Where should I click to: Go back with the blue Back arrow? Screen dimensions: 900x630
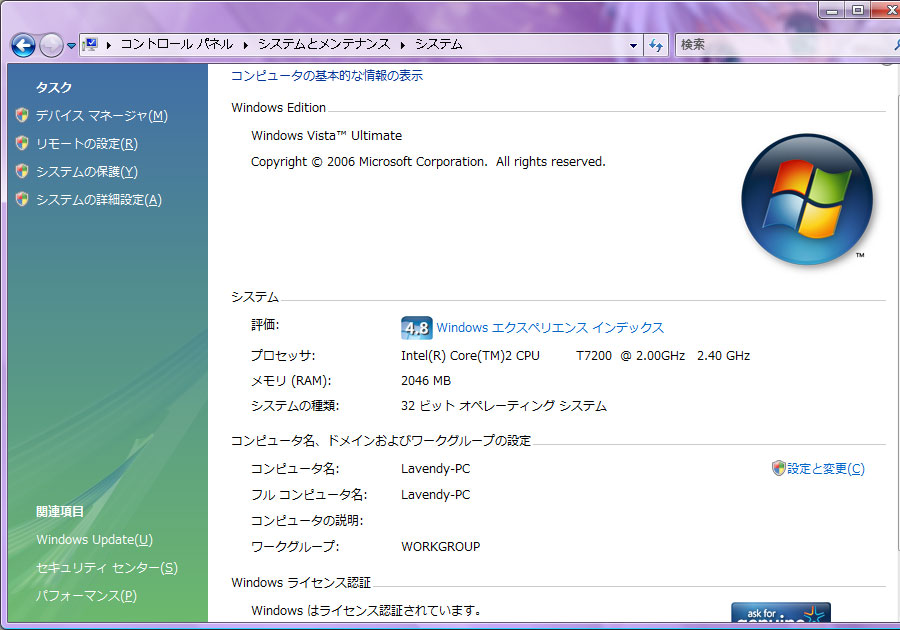point(24,45)
